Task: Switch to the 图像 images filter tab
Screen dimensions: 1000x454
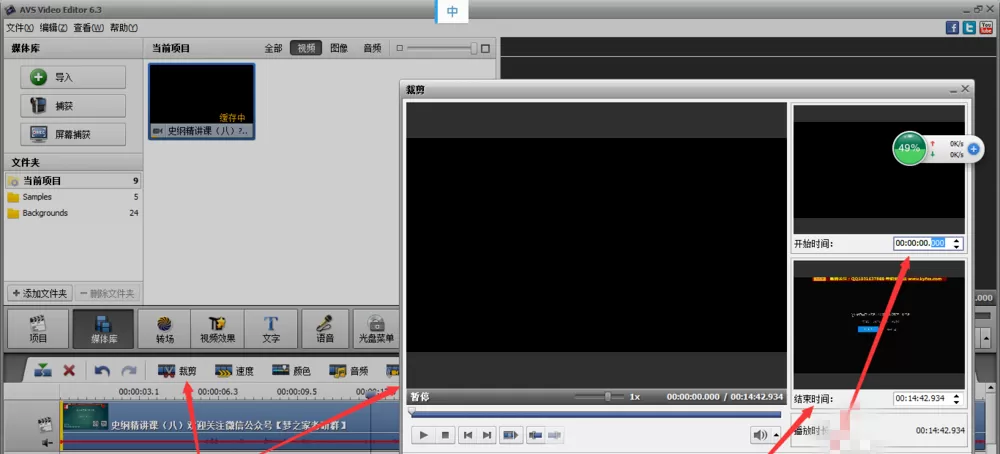Action: [339, 48]
